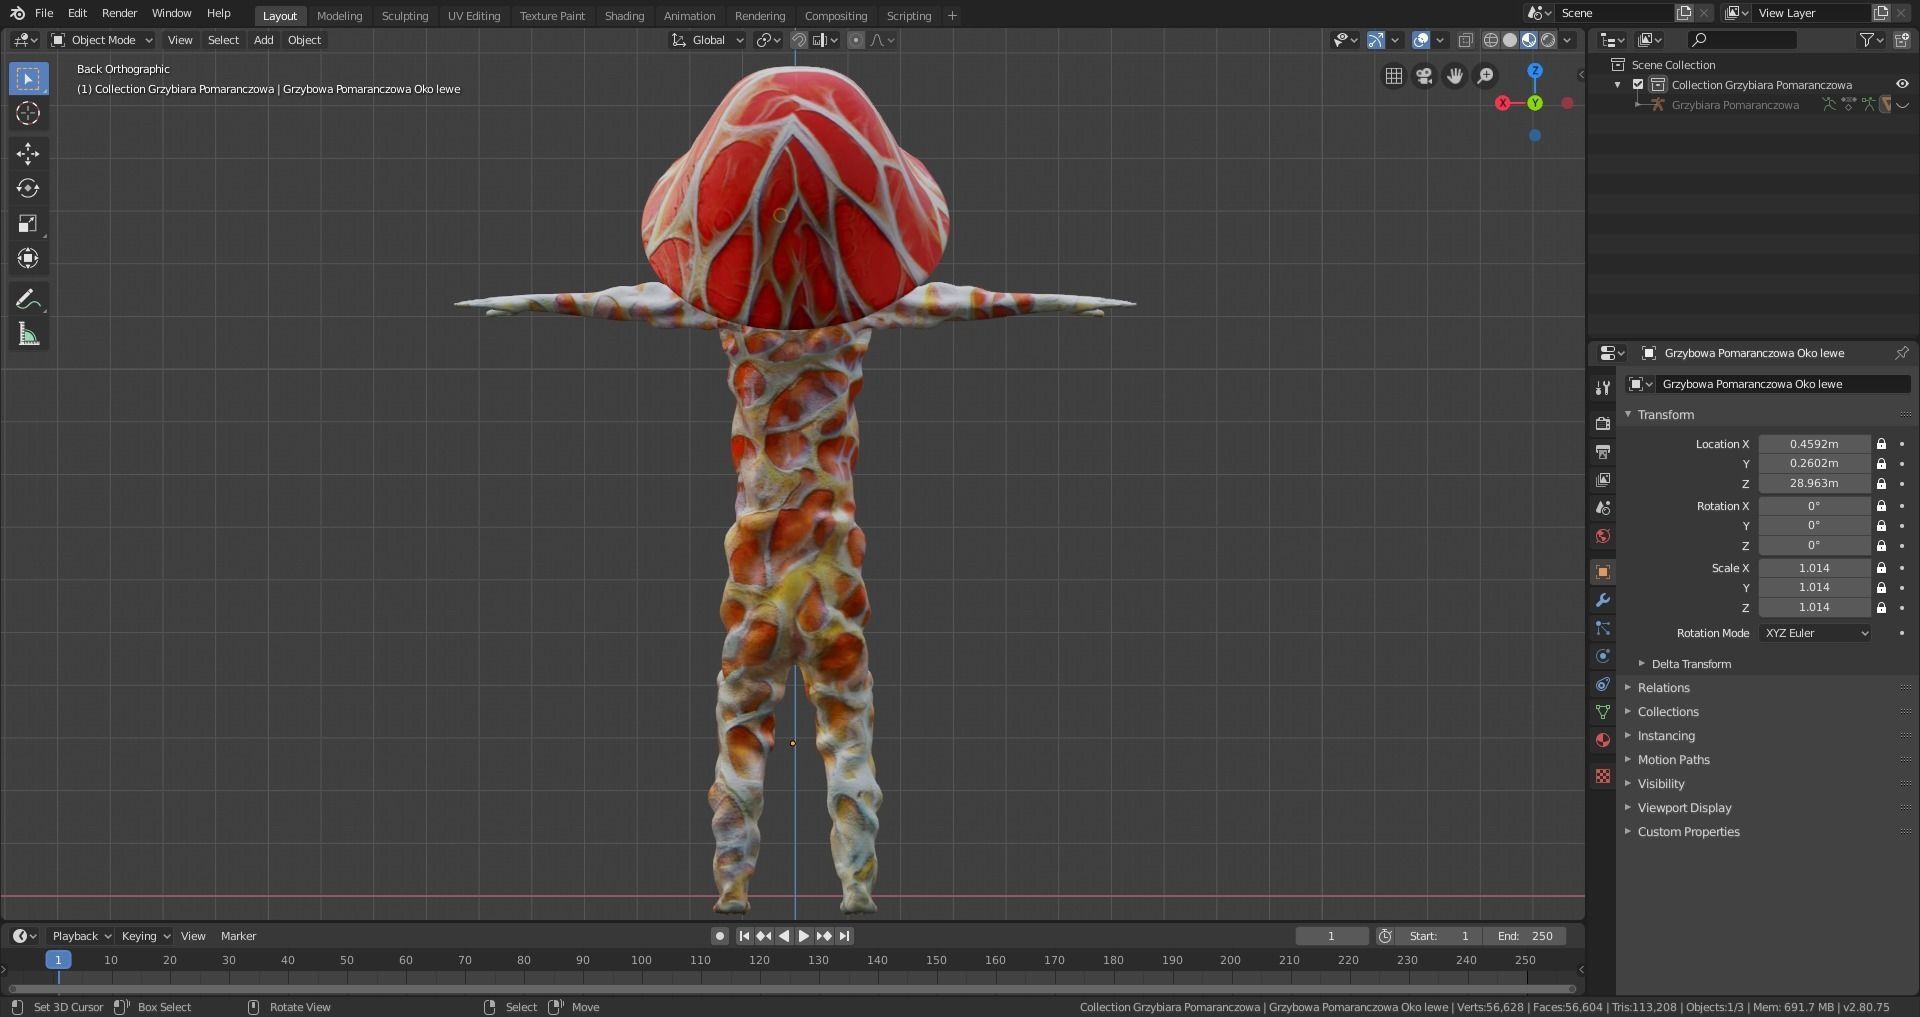The width and height of the screenshot is (1920, 1017).
Task: Expand the Collections panel
Action: click(1666, 712)
